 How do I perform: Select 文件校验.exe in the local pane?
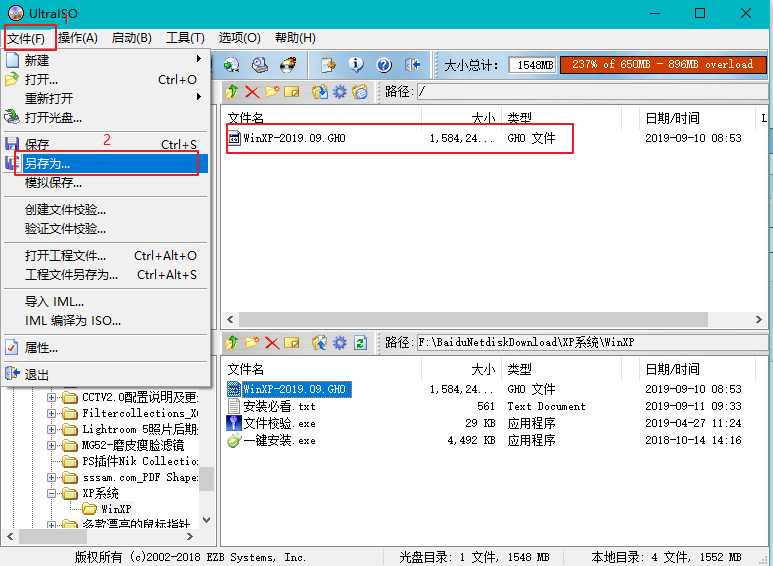(272, 423)
